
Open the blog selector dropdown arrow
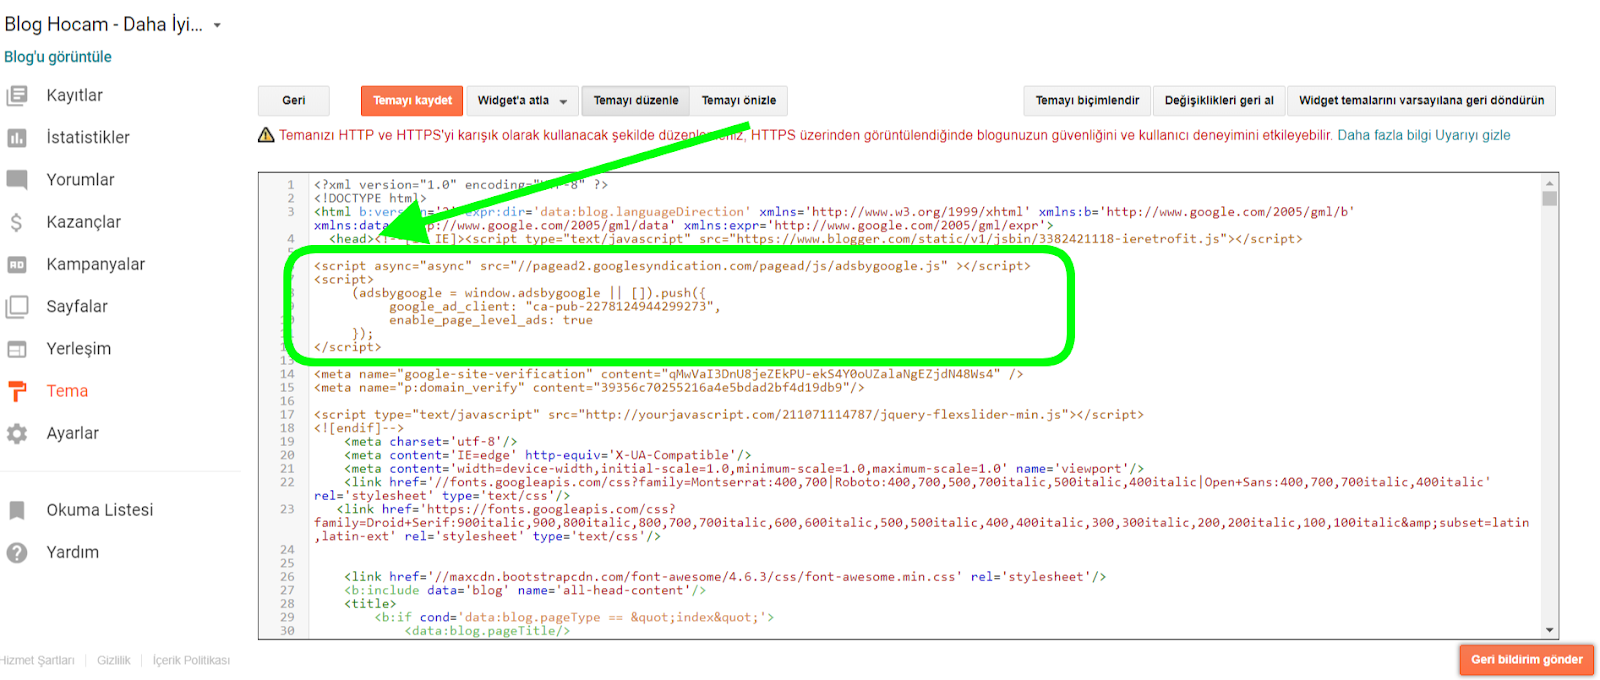pos(217,26)
